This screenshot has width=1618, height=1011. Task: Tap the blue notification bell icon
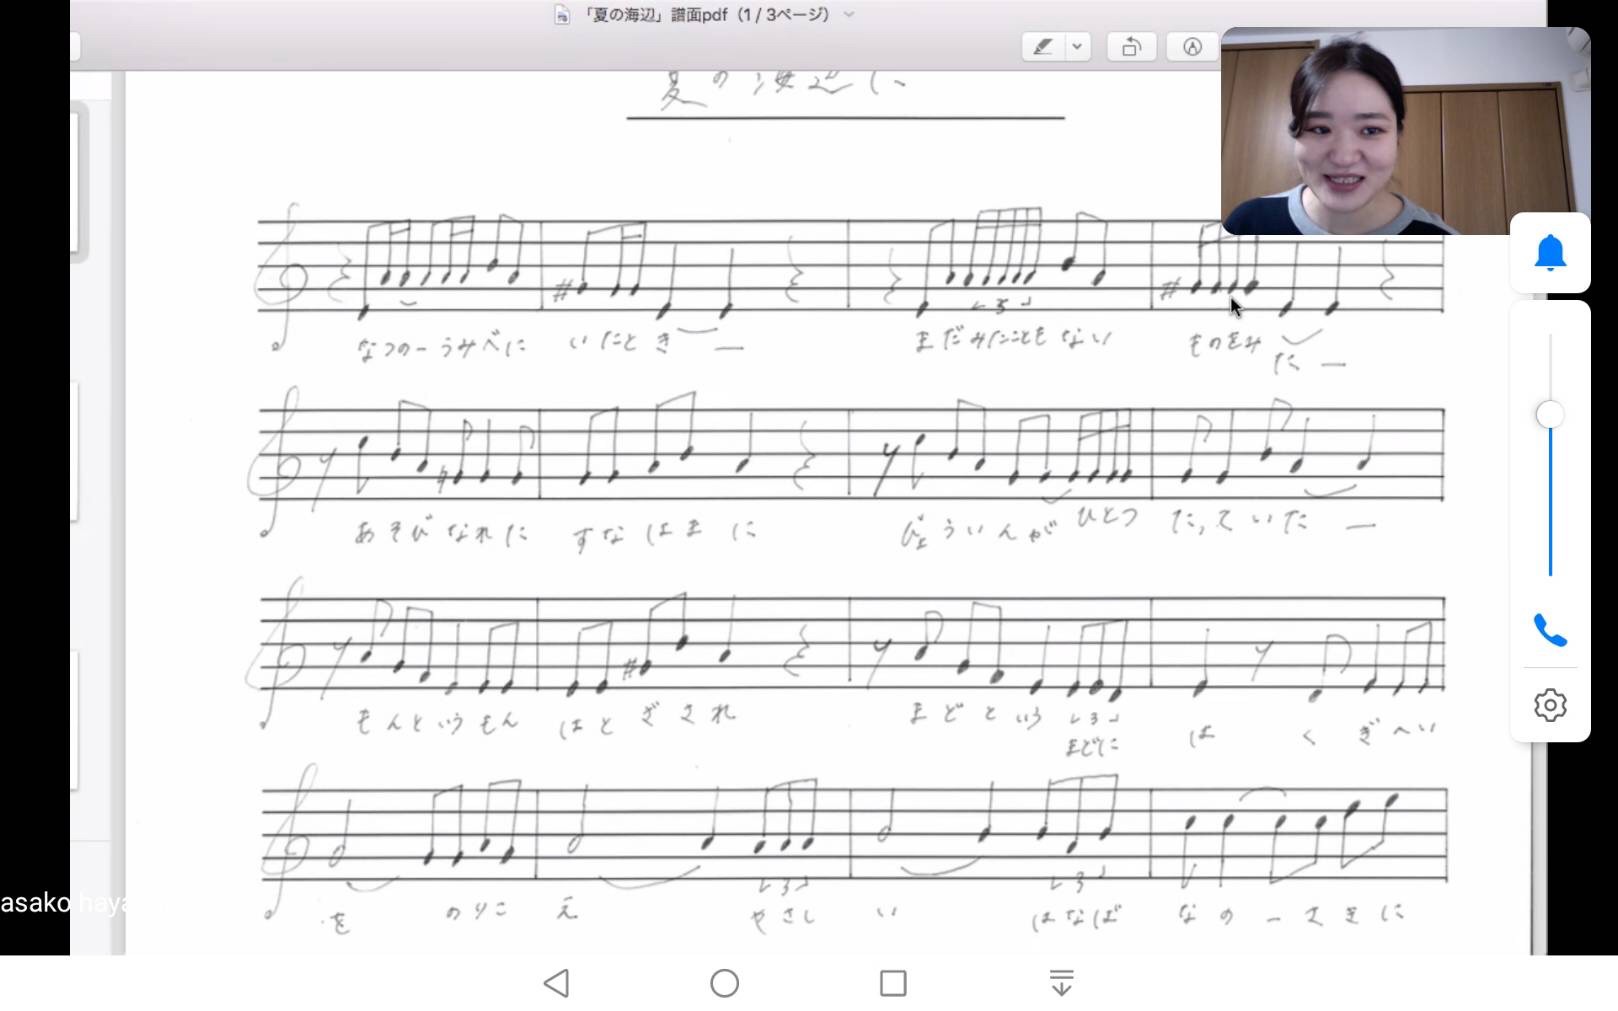click(1549, 253)
